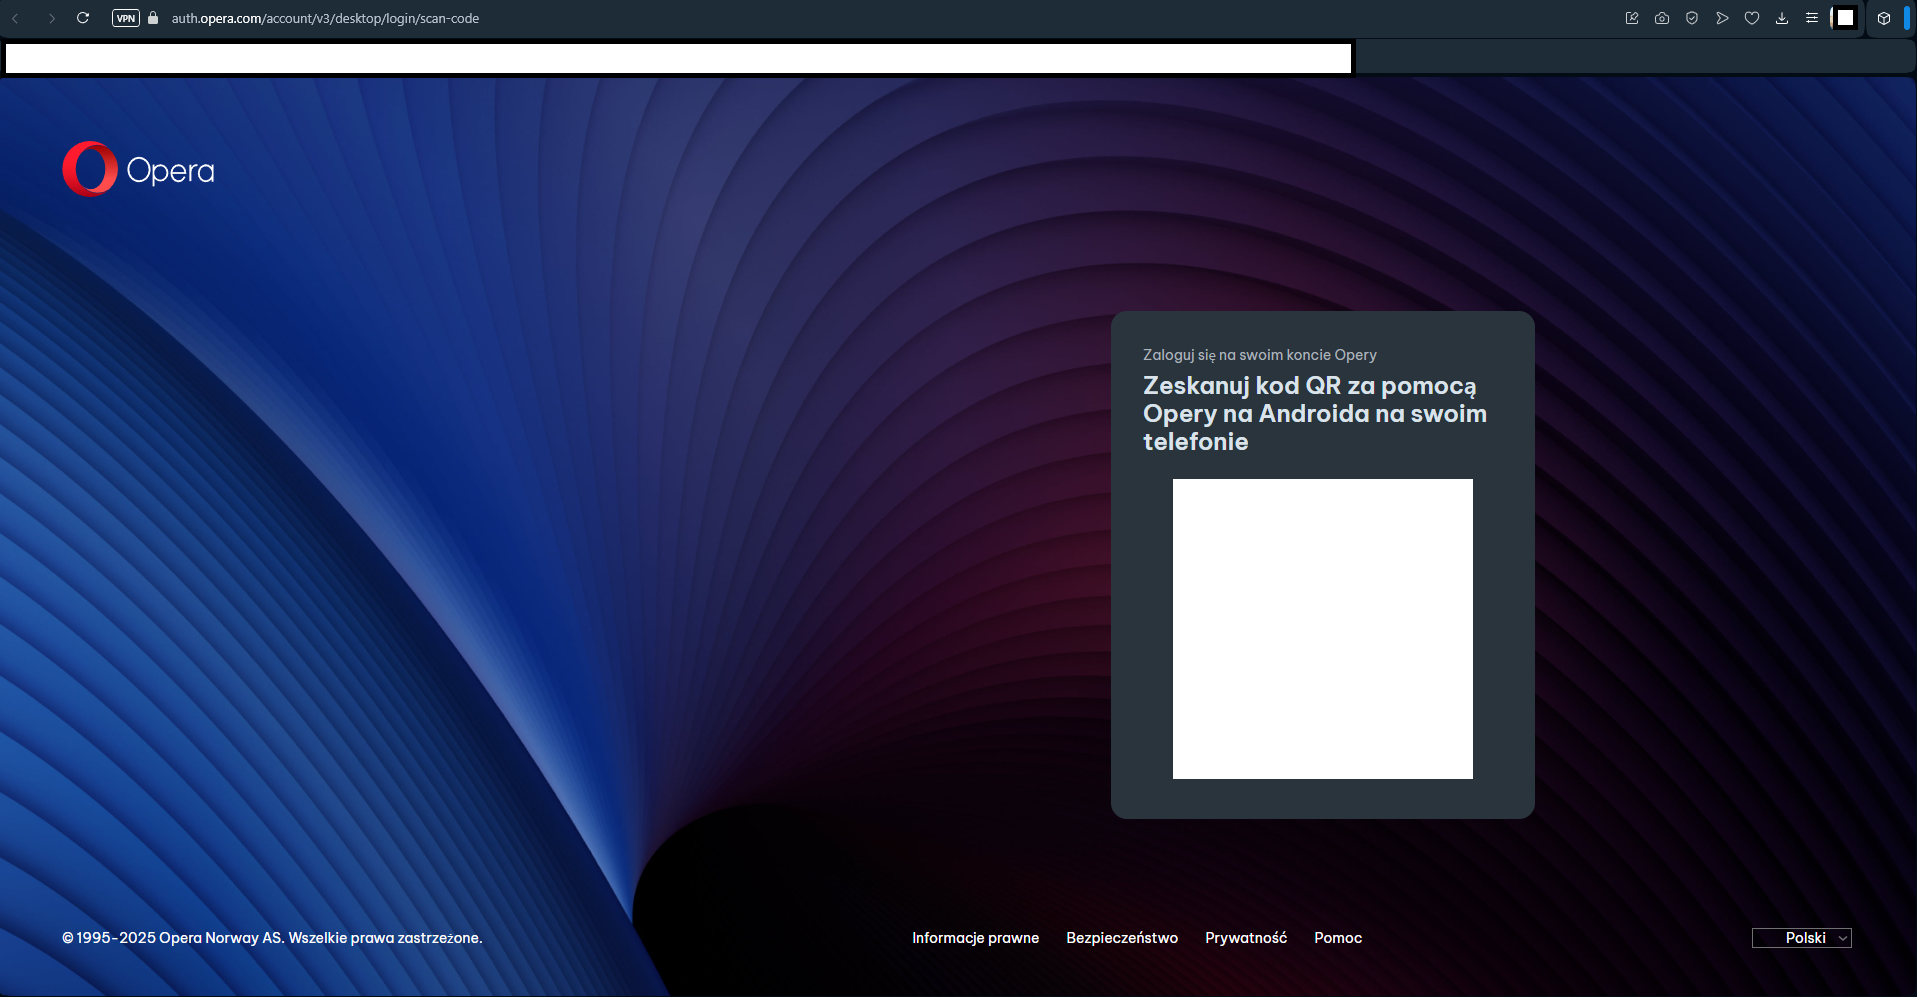
Task: Expand the Polski language dropdown
Action: click(1802, 938)
